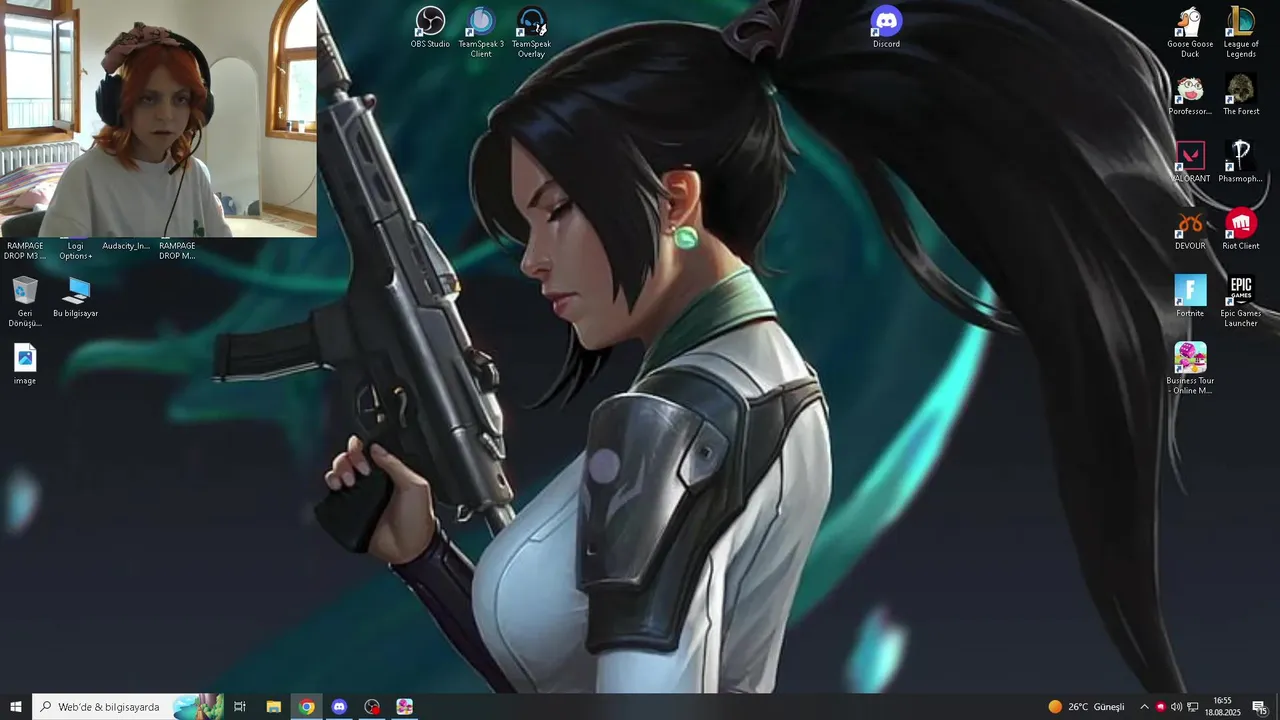This screenshot has width=1280, height=720.
Task: Select the Phasmophobia desktop shortcut
Action: click(1241, 161)
